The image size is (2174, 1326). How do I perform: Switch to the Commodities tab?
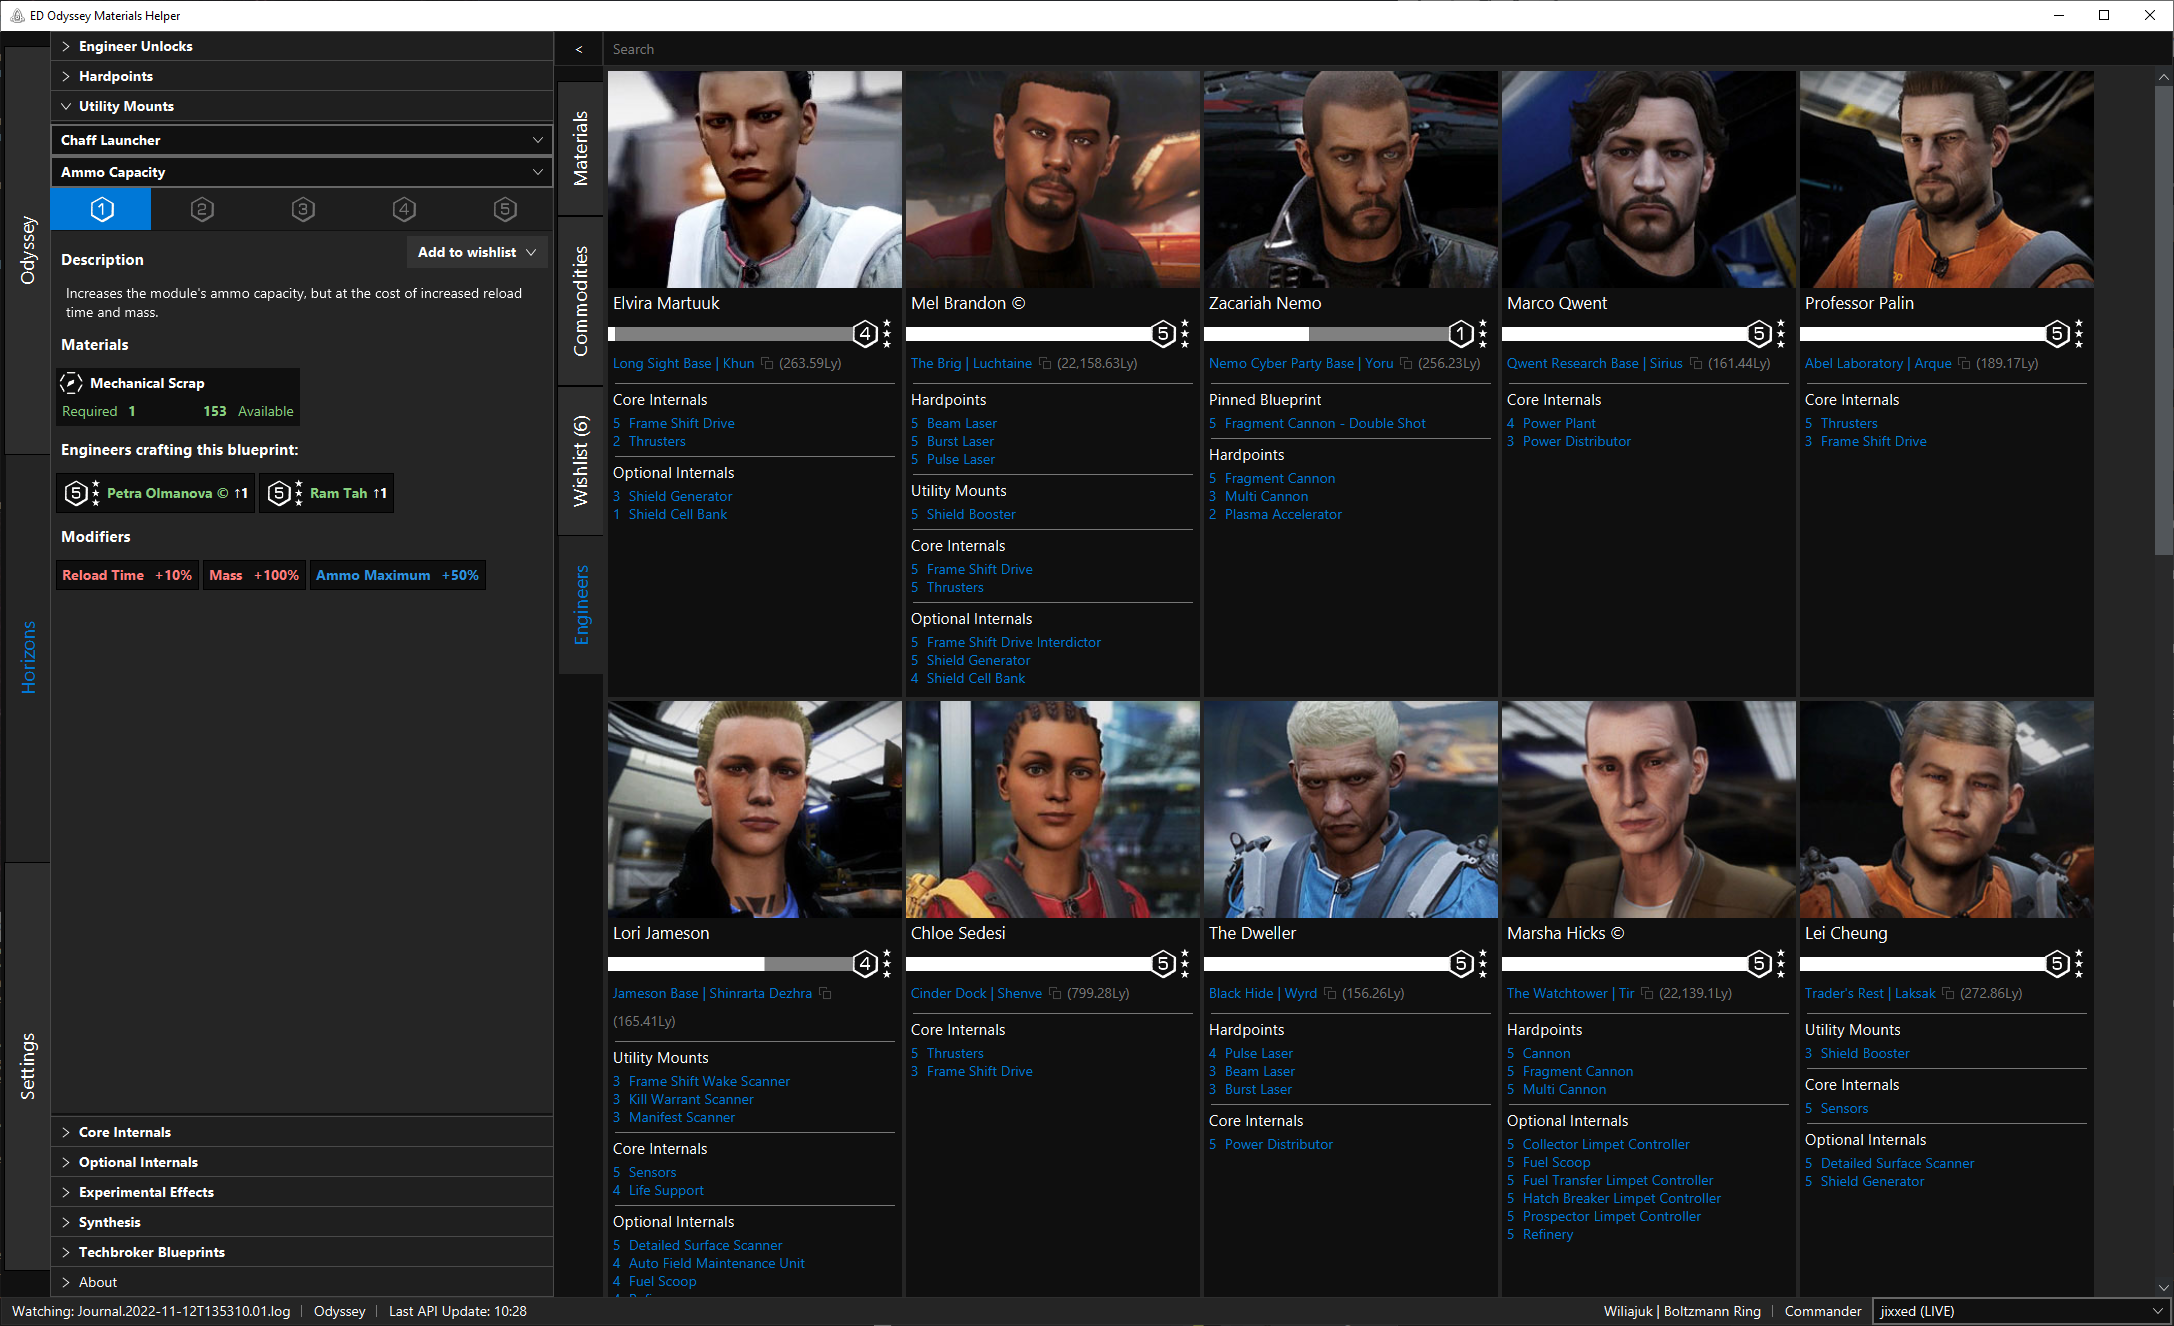580,301
